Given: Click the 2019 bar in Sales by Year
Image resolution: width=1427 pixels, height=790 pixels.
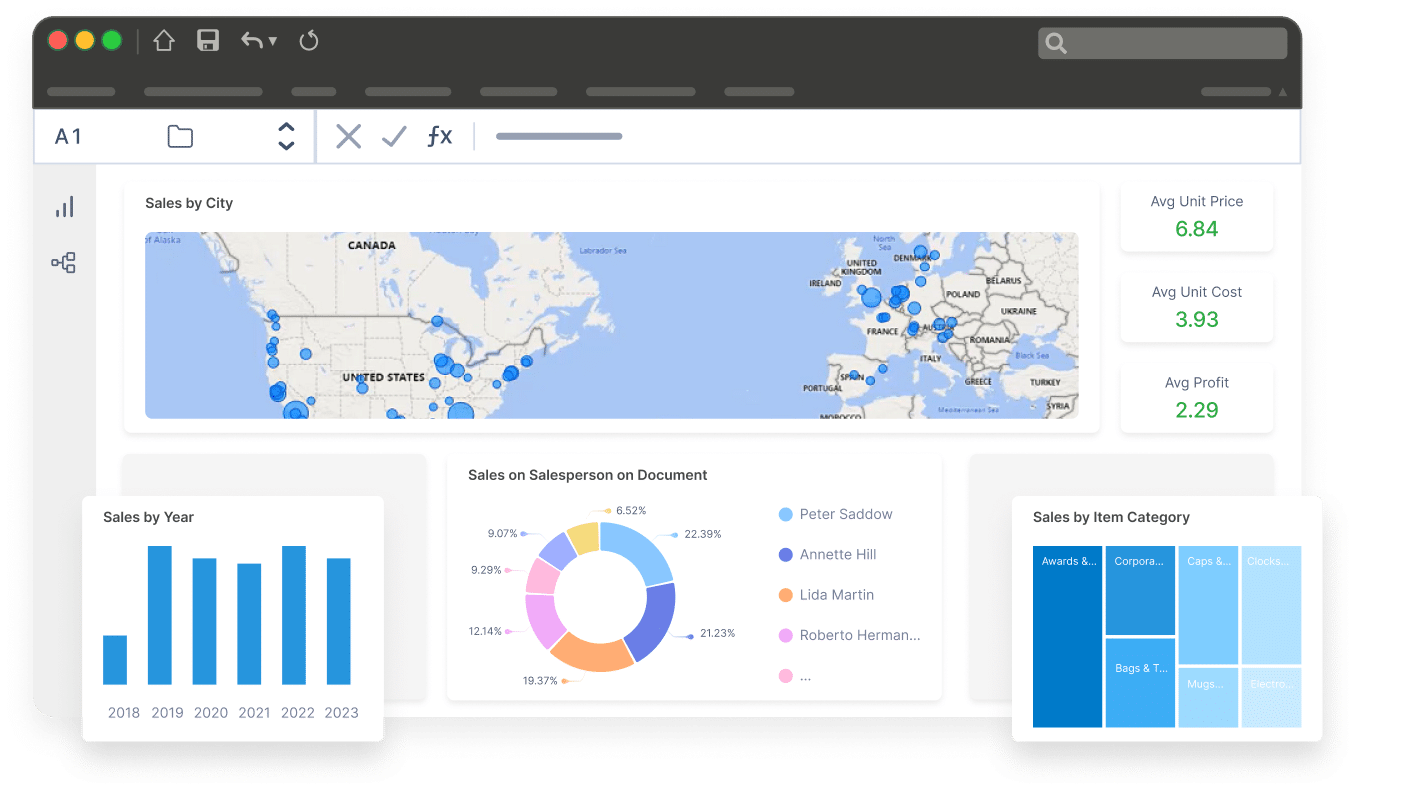Looking at the screenshot, I should (x=160, y=615).
